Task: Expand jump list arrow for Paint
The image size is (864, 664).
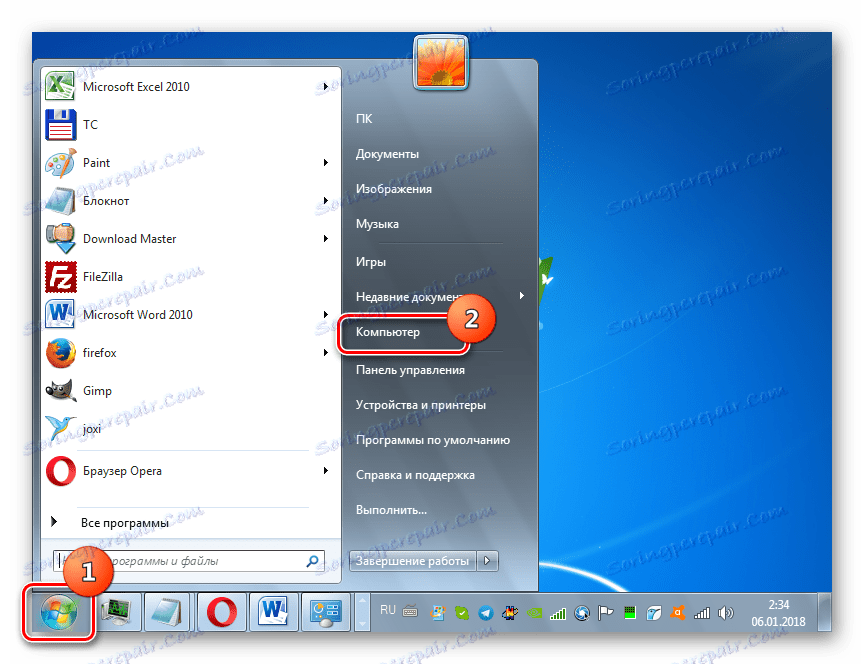Action: [x=326, y=163]
